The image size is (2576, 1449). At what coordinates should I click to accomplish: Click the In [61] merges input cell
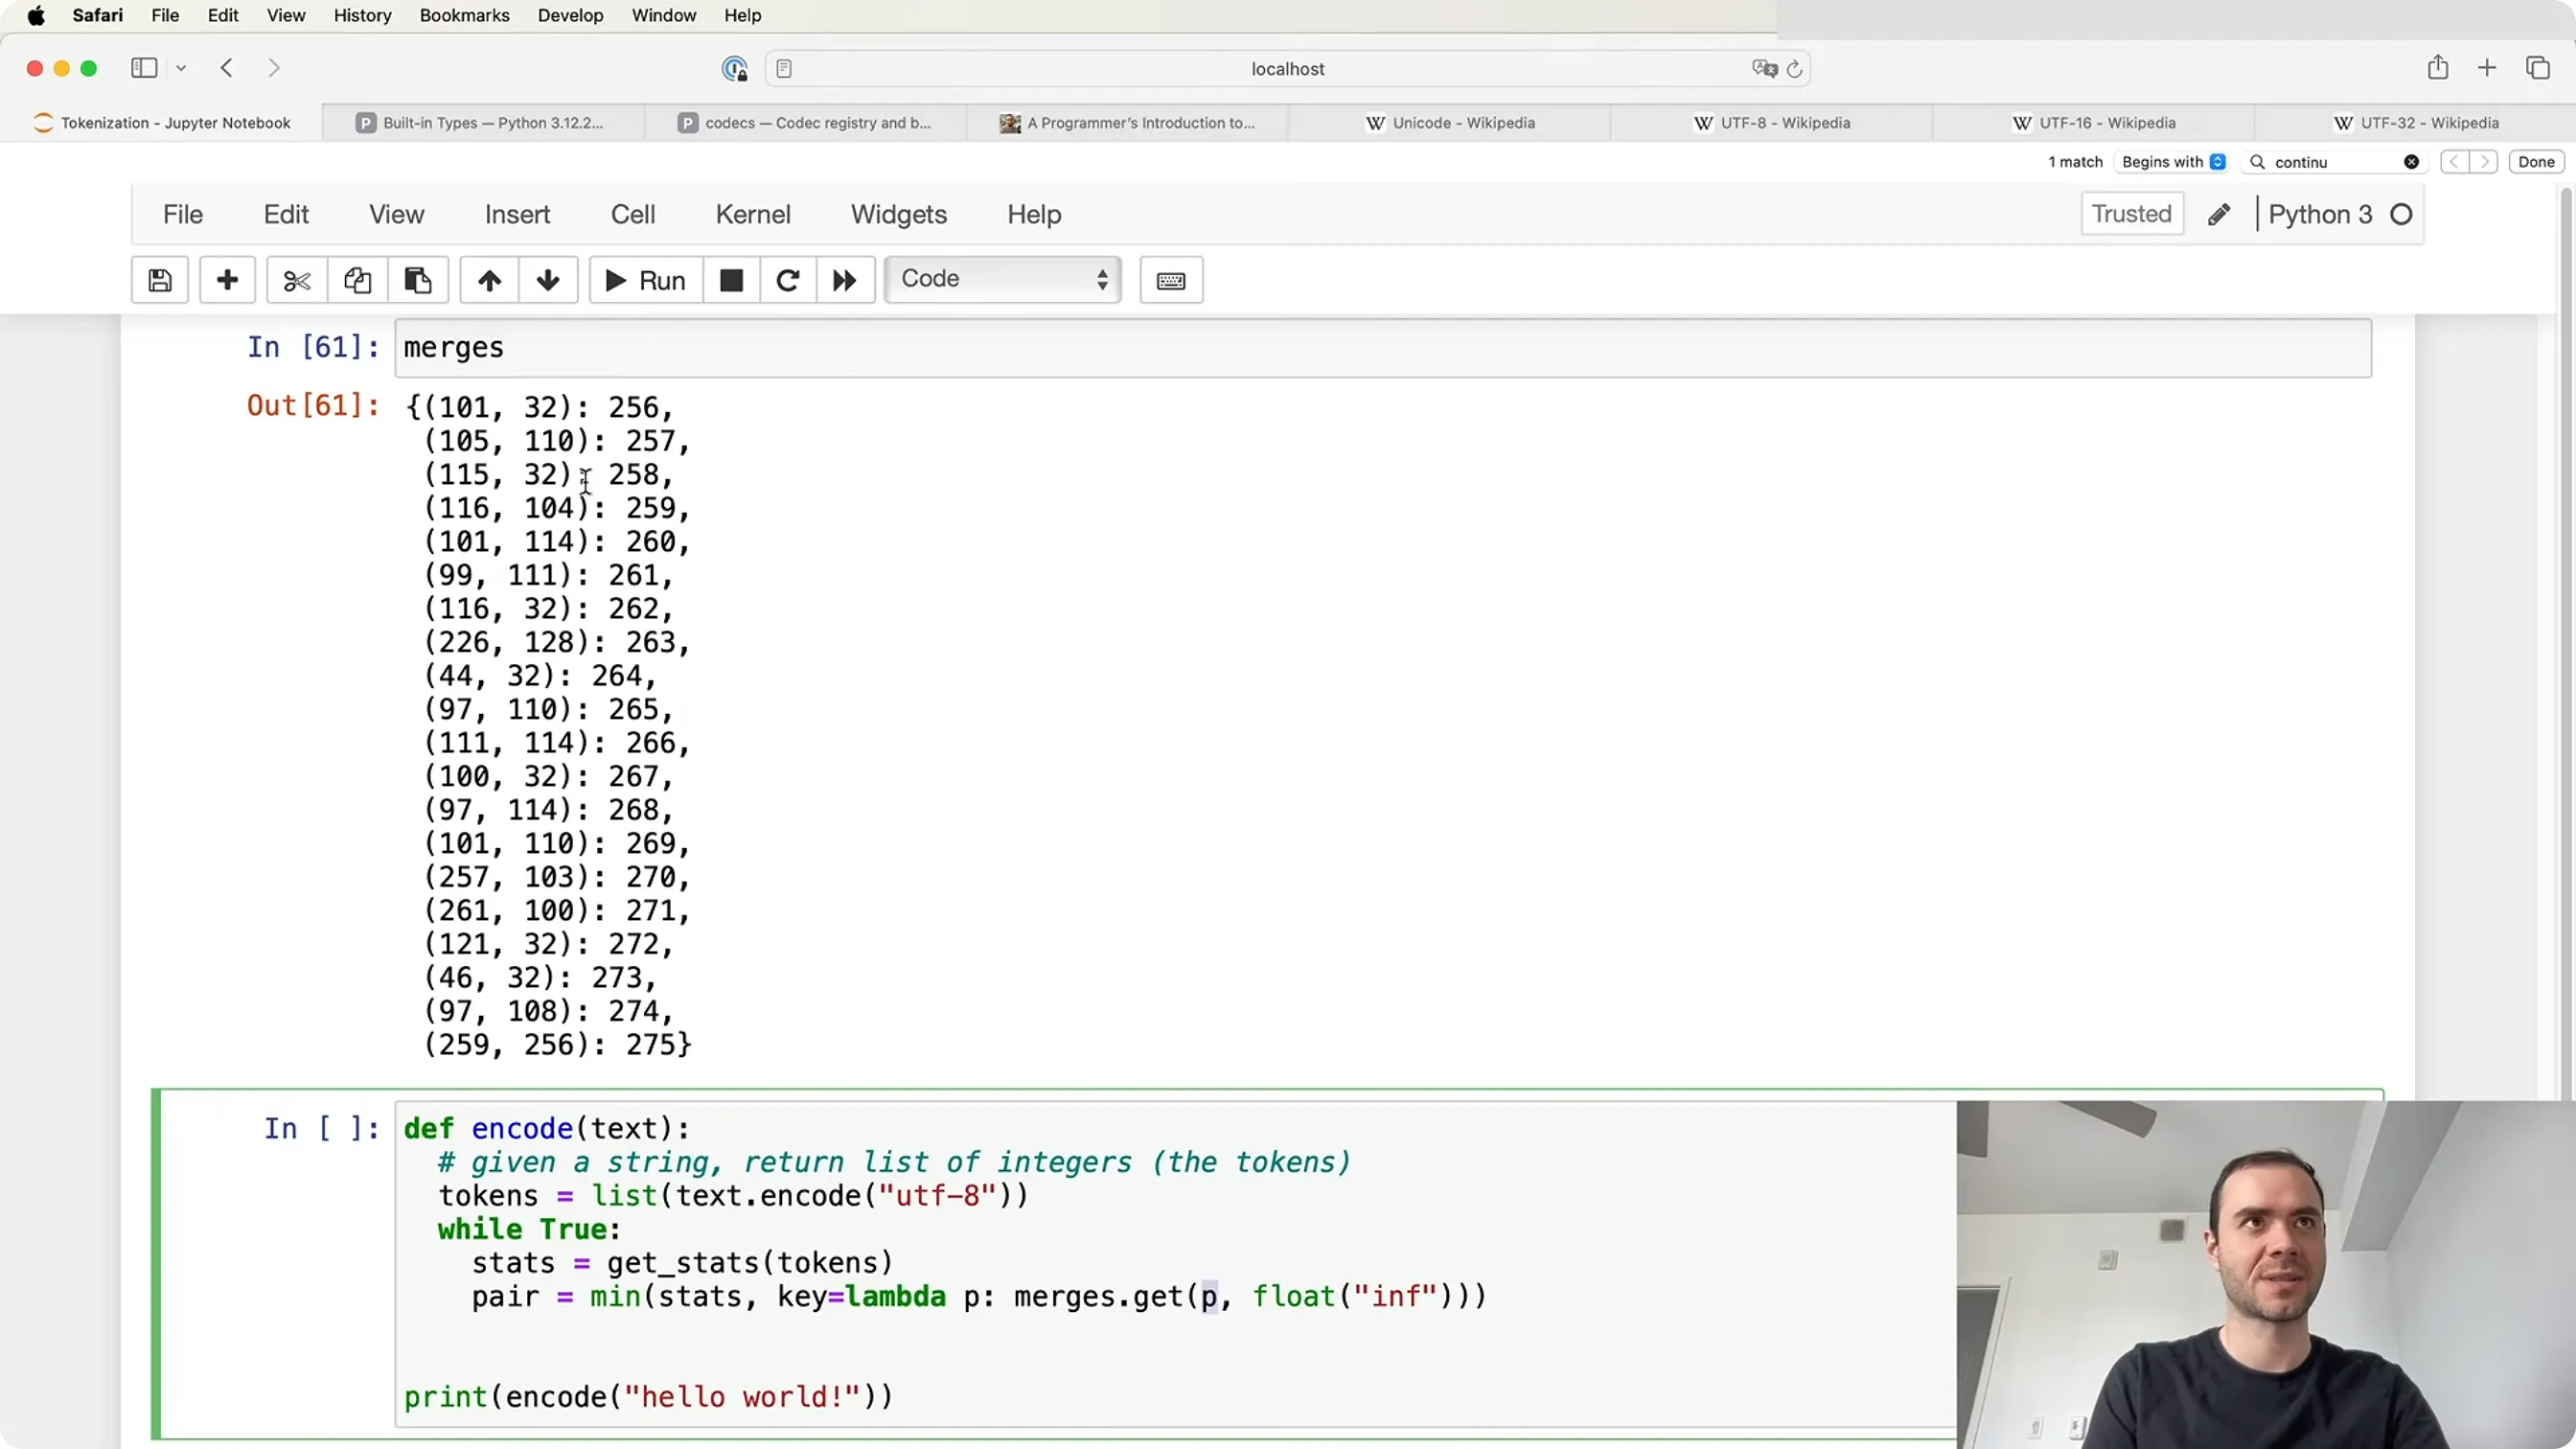[1383, 348]
